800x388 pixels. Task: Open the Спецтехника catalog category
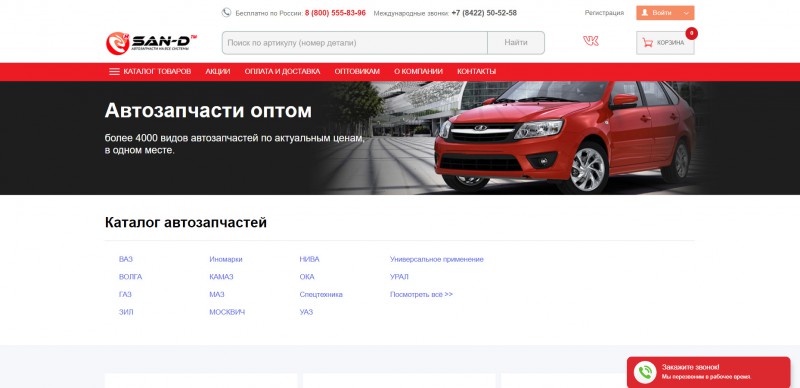click(321, 295)
